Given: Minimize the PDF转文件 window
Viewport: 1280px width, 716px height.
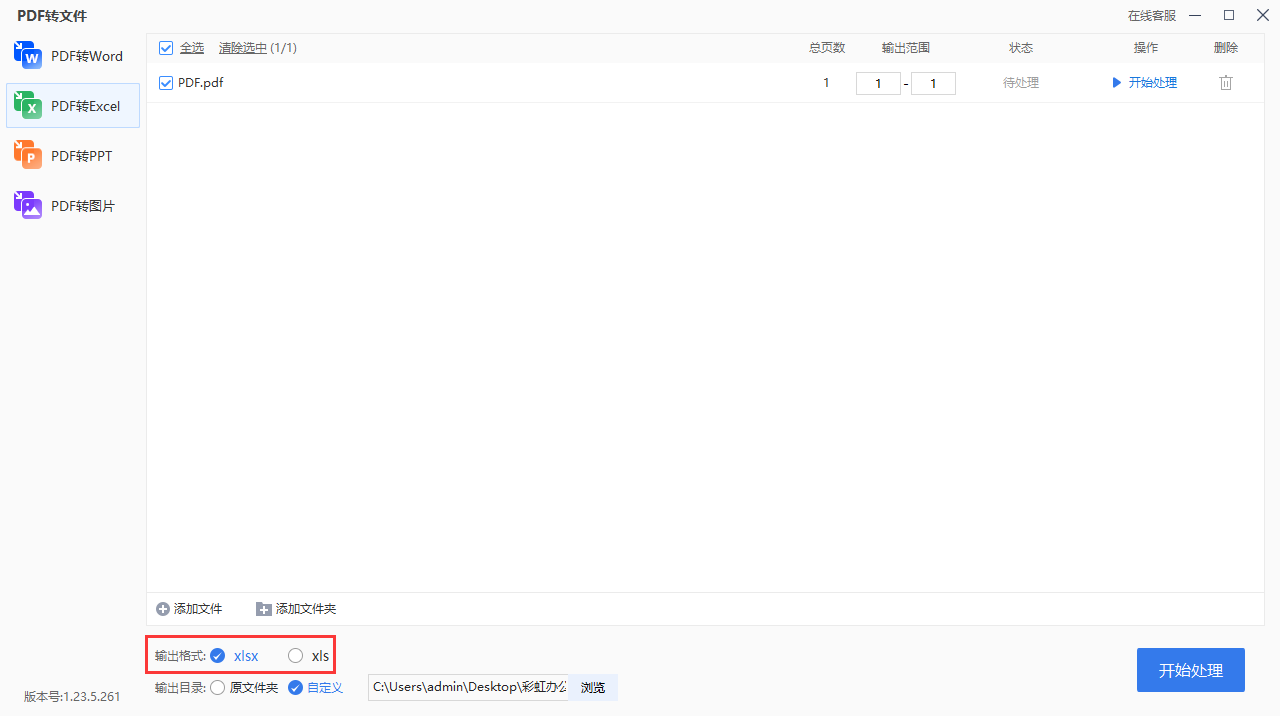Looking at the screenshot, I should pos(1196,15).
